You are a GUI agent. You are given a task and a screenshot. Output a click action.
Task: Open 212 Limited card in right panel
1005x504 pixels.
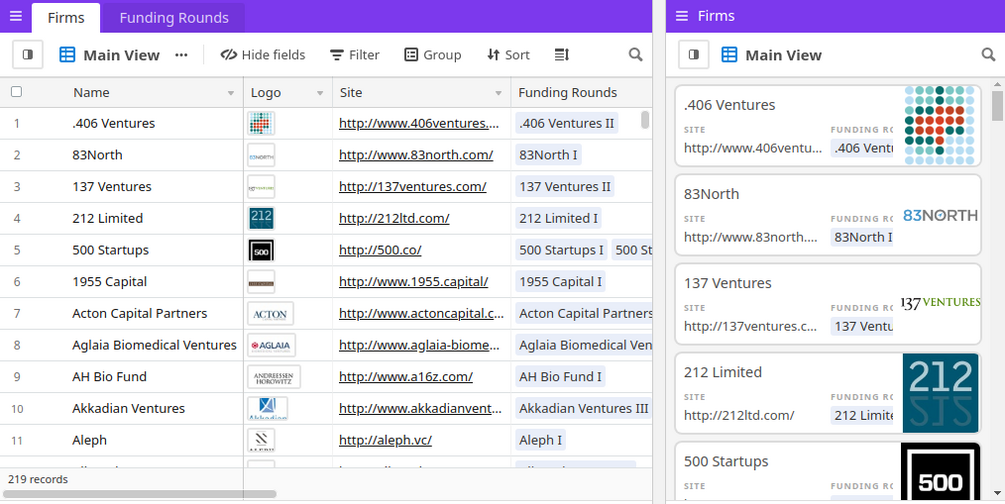tap(828, 393)
